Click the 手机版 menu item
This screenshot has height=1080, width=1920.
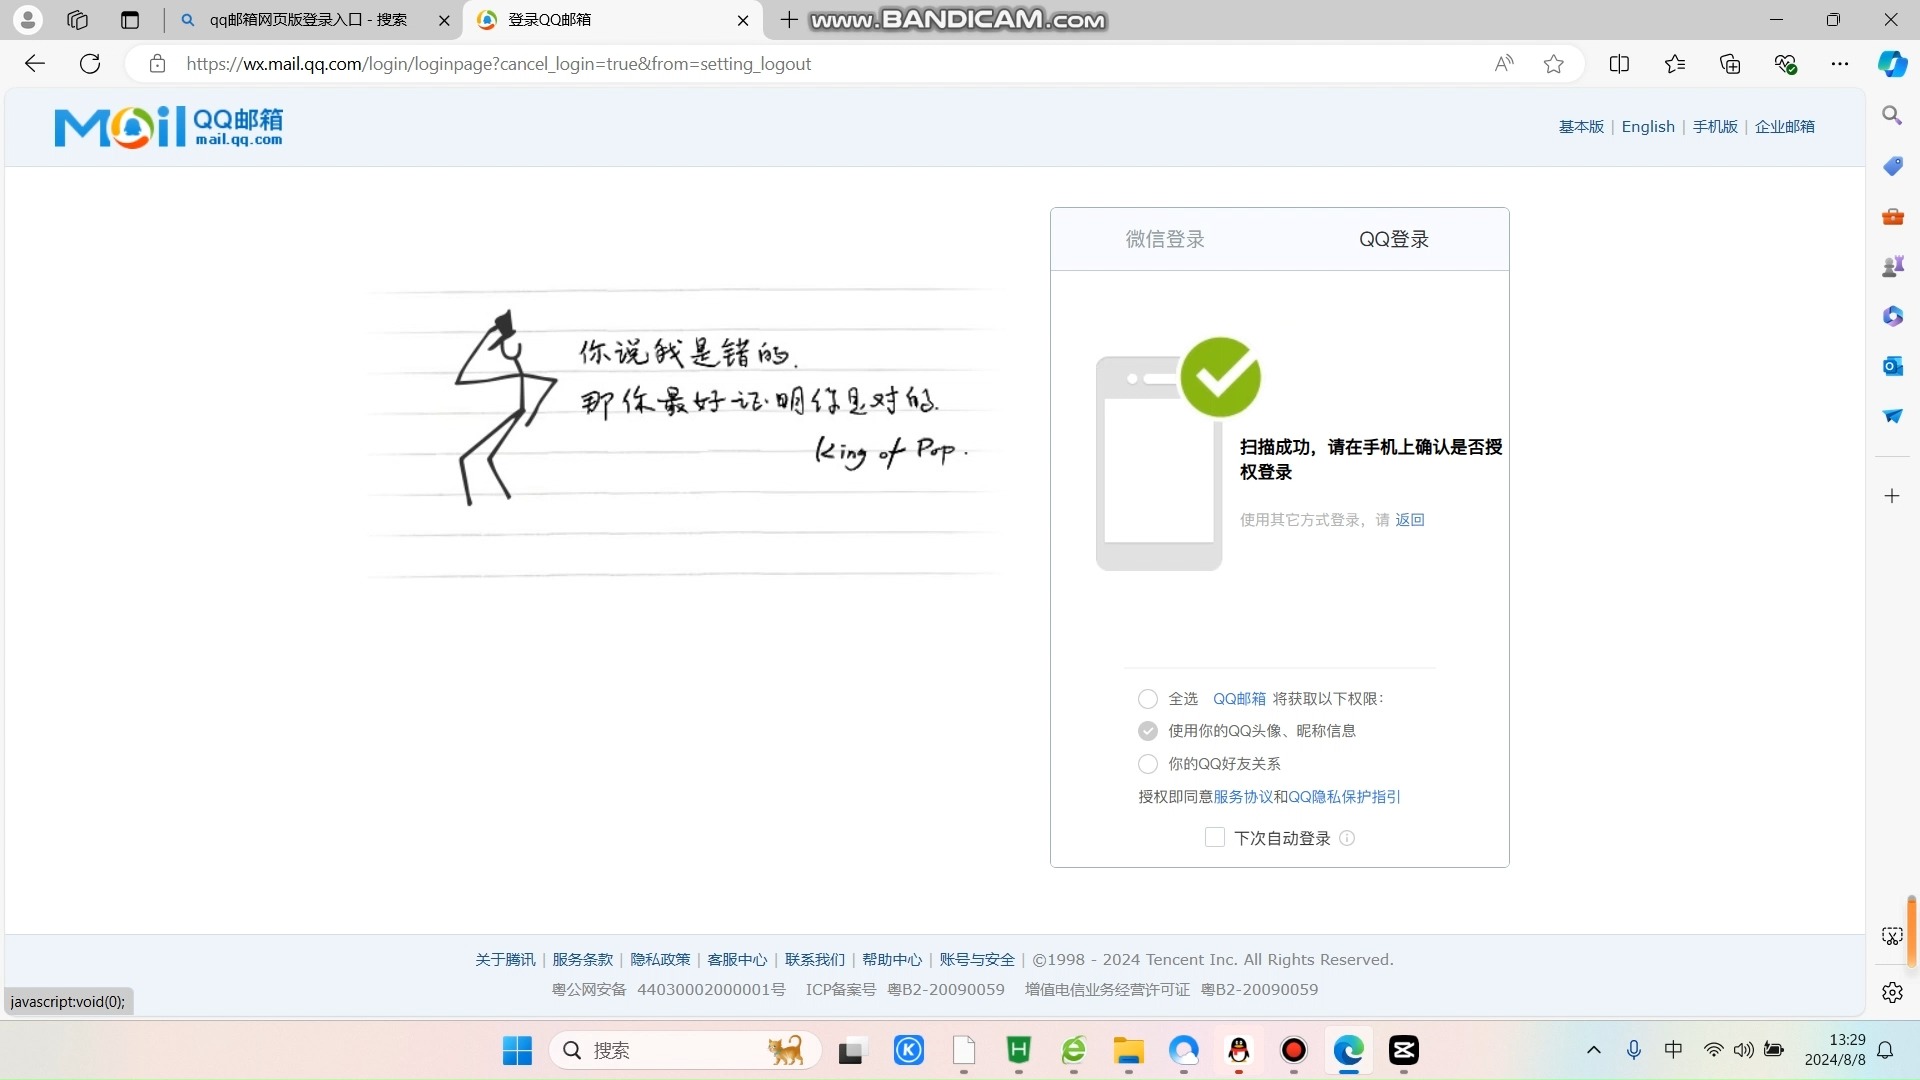(x=1714, y=125)
